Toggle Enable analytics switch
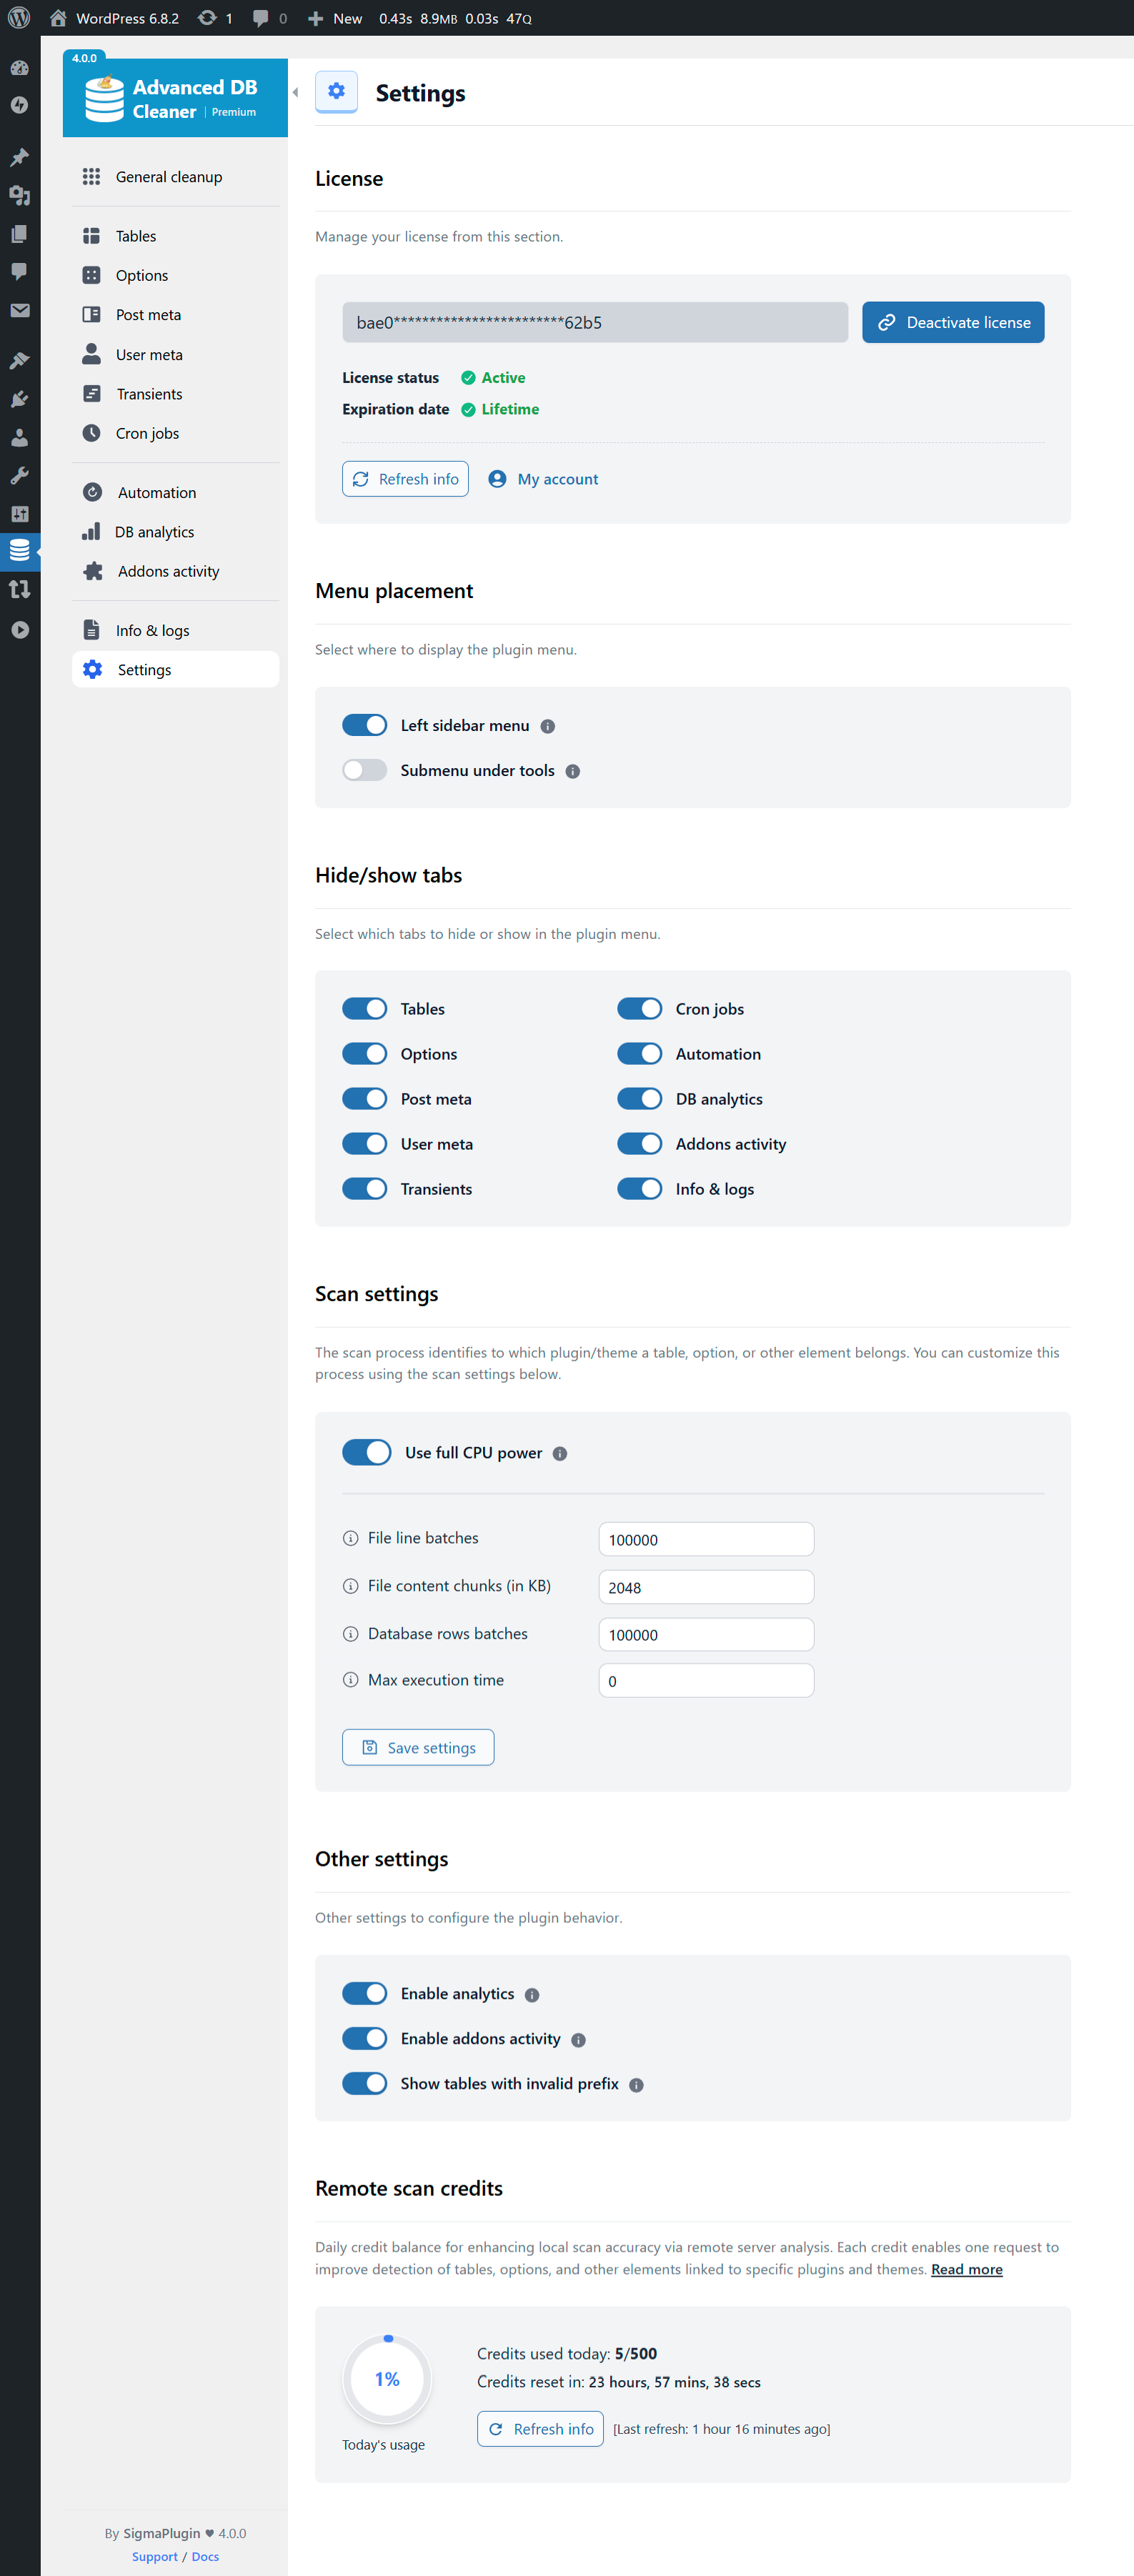Screen dimensions: 1134x2576 (x=364, y=1993)
